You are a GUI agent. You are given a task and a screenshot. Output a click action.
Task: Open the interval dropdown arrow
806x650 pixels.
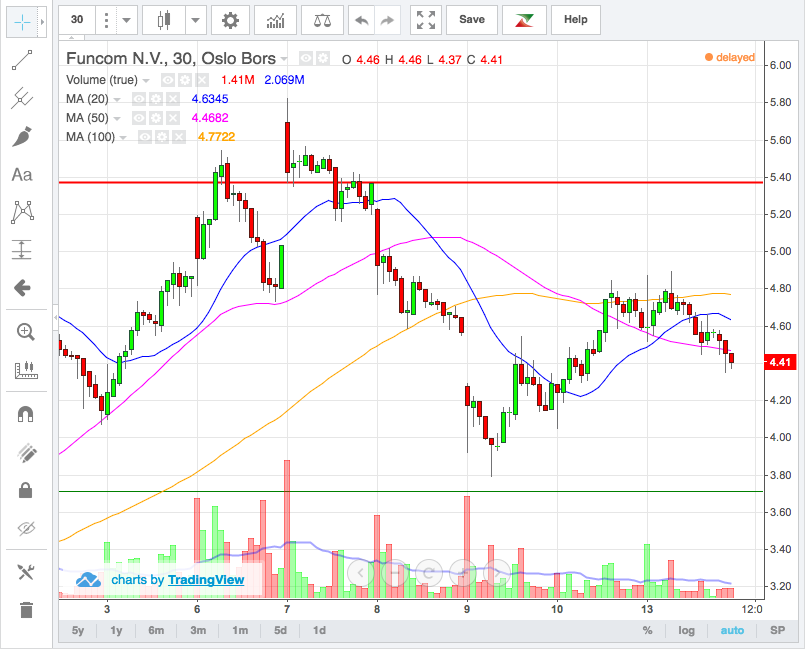126,21
